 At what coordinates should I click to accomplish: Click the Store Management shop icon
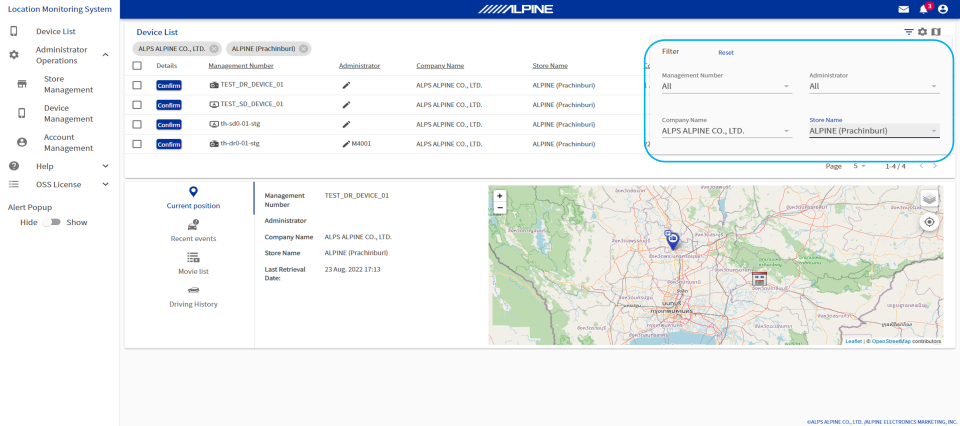pos(22,84)
